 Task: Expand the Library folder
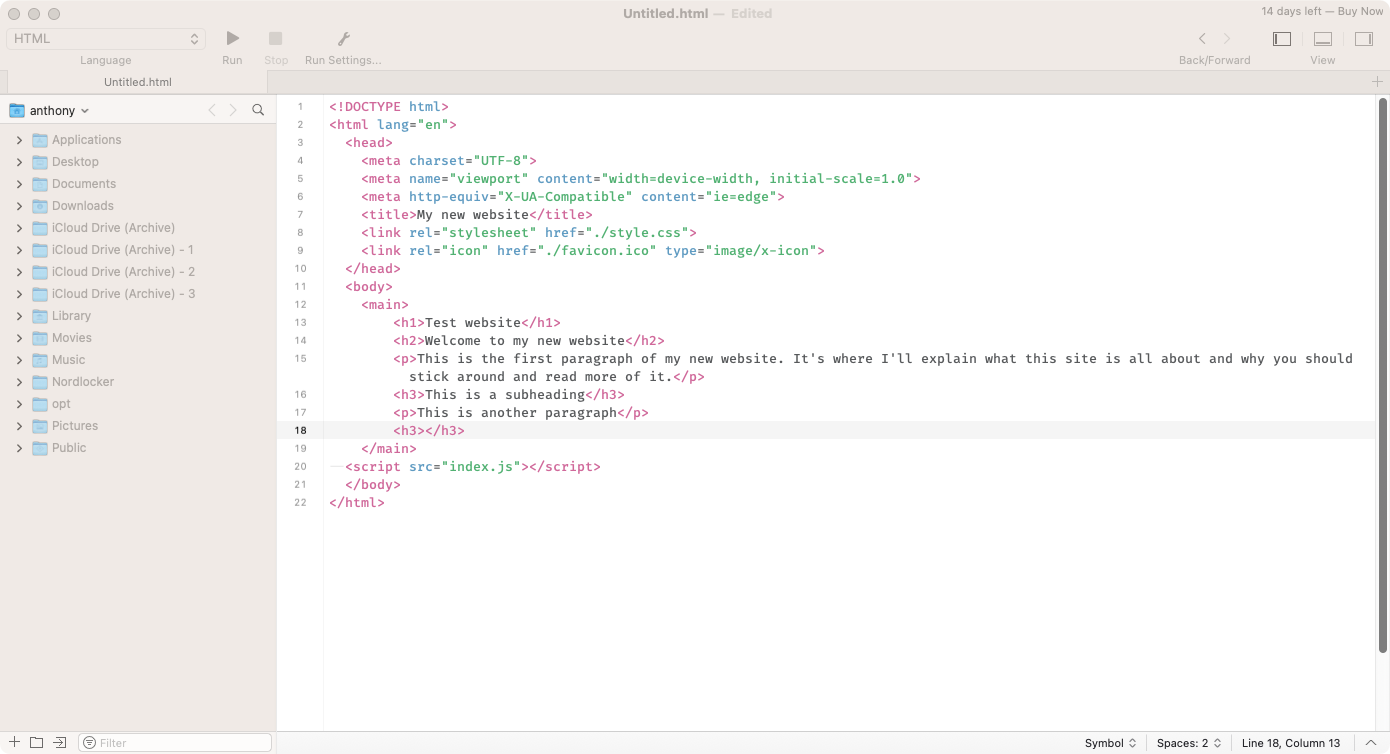tap(19, 316)
